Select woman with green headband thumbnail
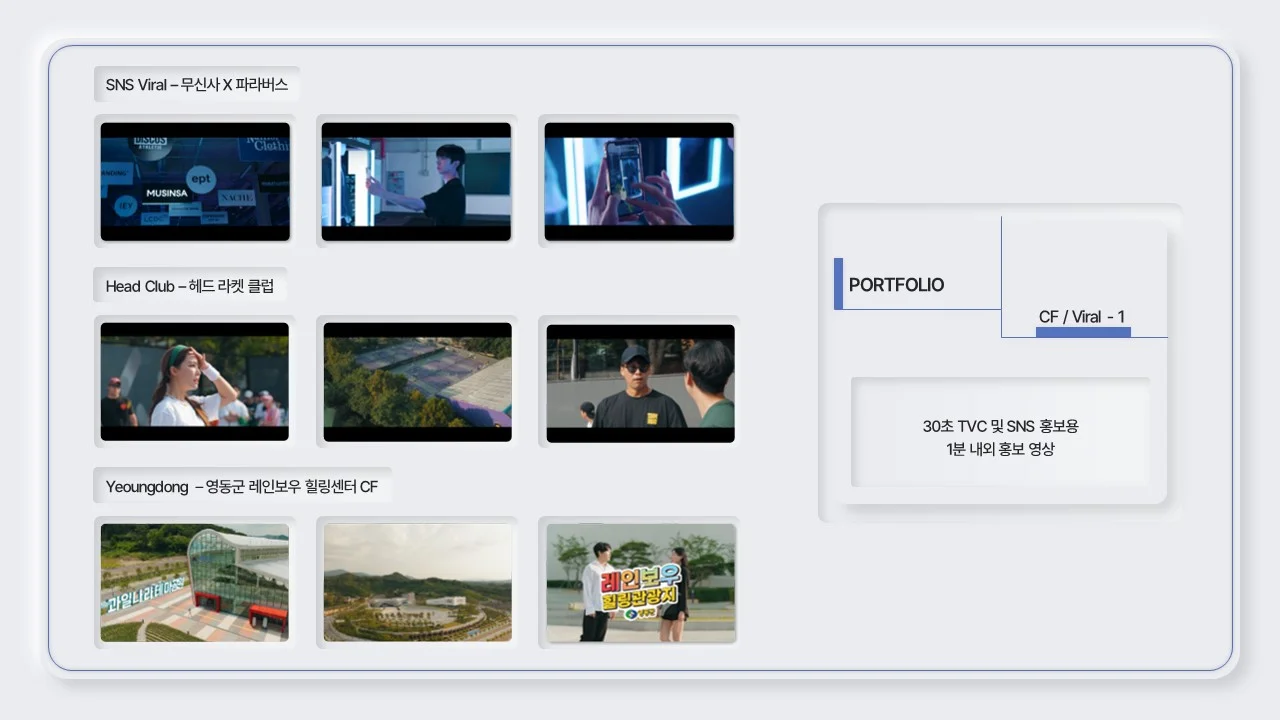1280x720 pixels. click(x=195, y=382)
